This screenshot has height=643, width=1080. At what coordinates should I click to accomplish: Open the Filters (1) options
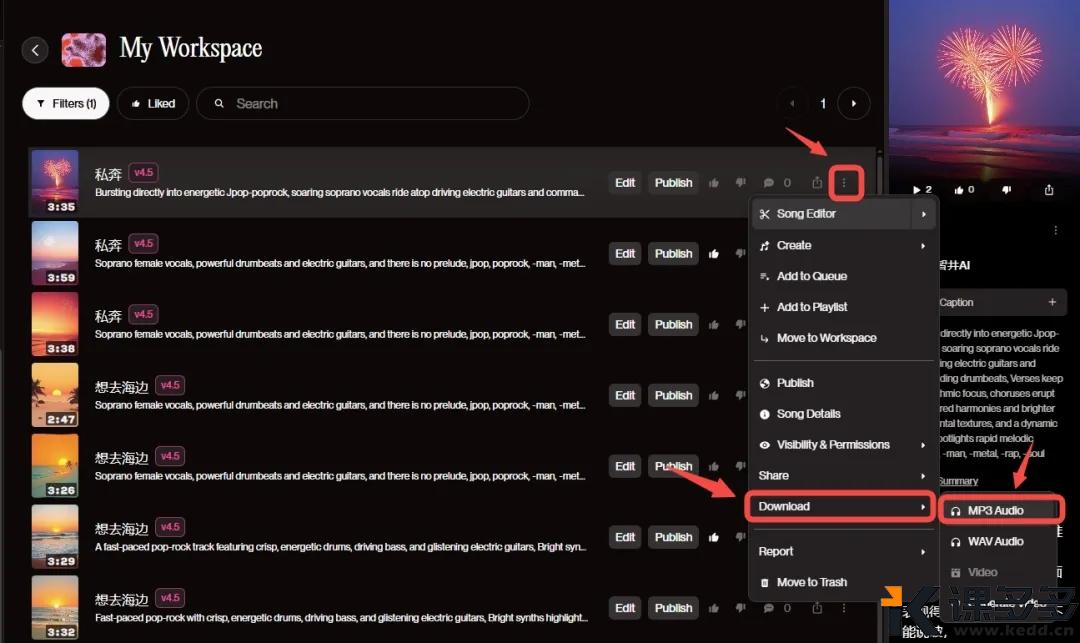tap(66, 103)
